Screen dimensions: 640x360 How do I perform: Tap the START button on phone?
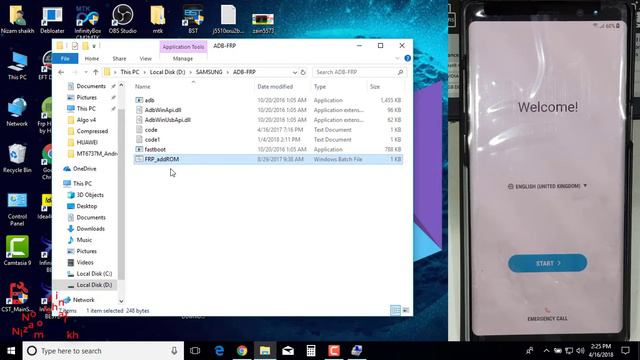click(x=547, y=263)
